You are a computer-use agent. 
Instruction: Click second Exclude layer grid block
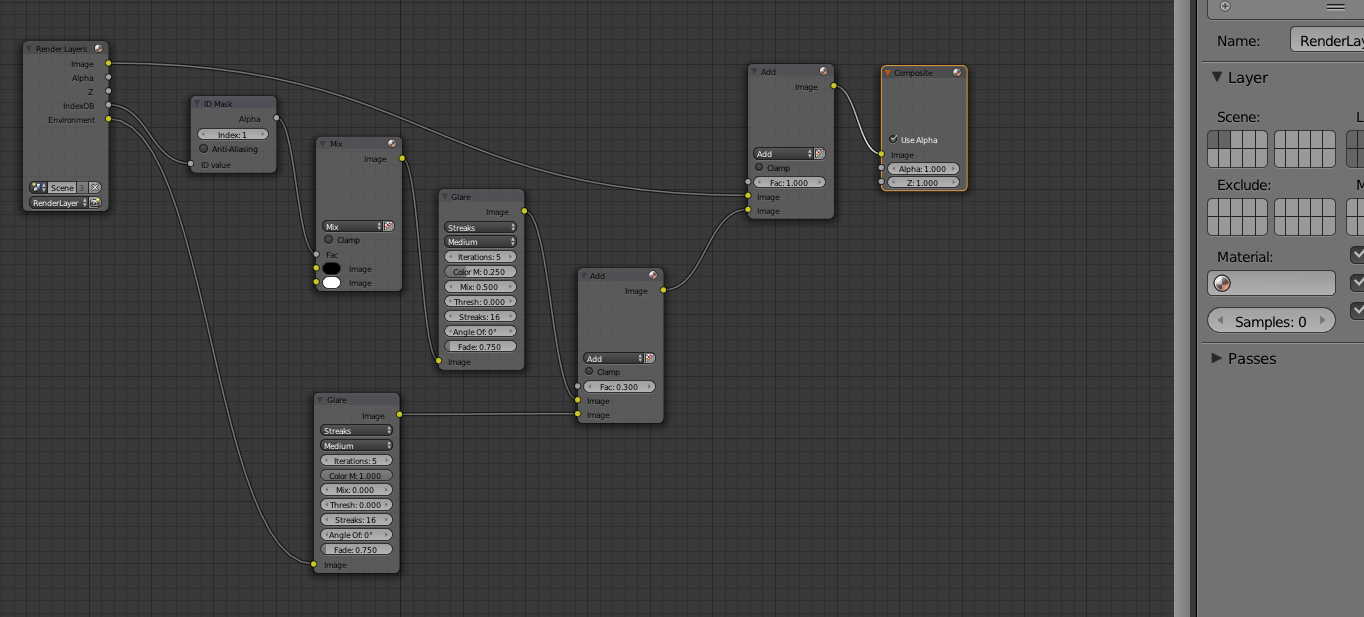tap(1304, 217)
